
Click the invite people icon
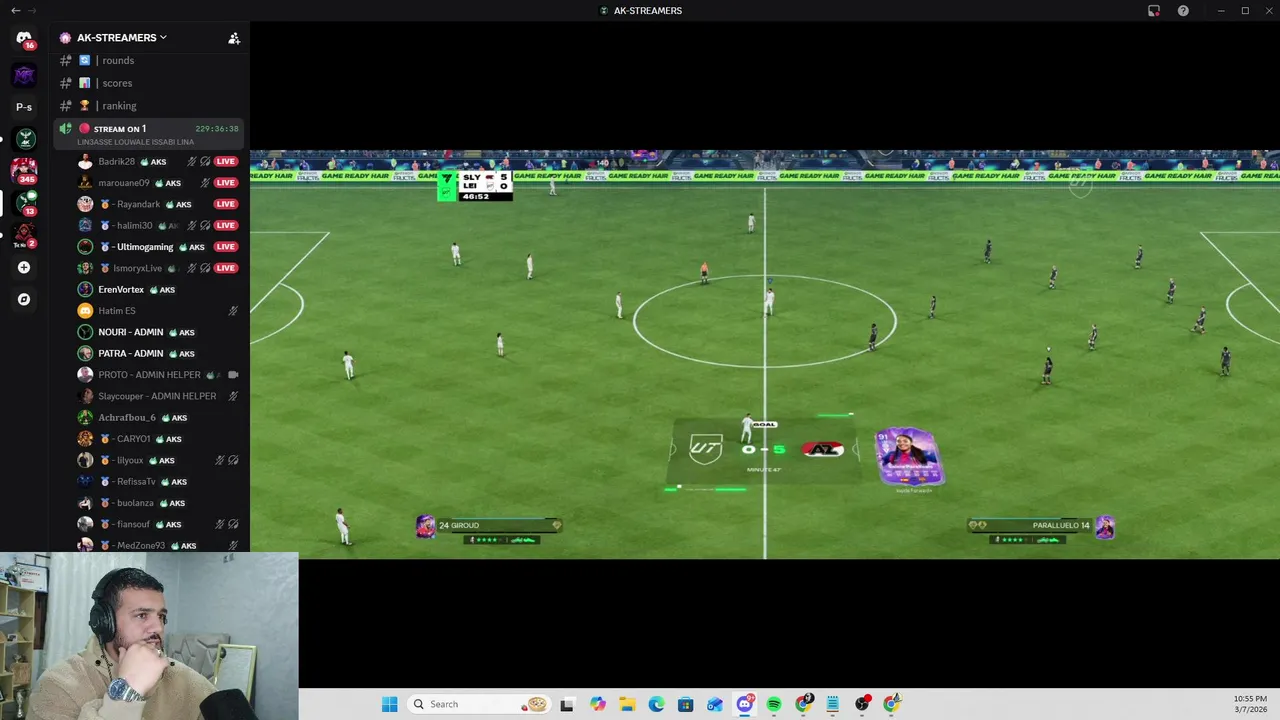[x=234, y=38]
